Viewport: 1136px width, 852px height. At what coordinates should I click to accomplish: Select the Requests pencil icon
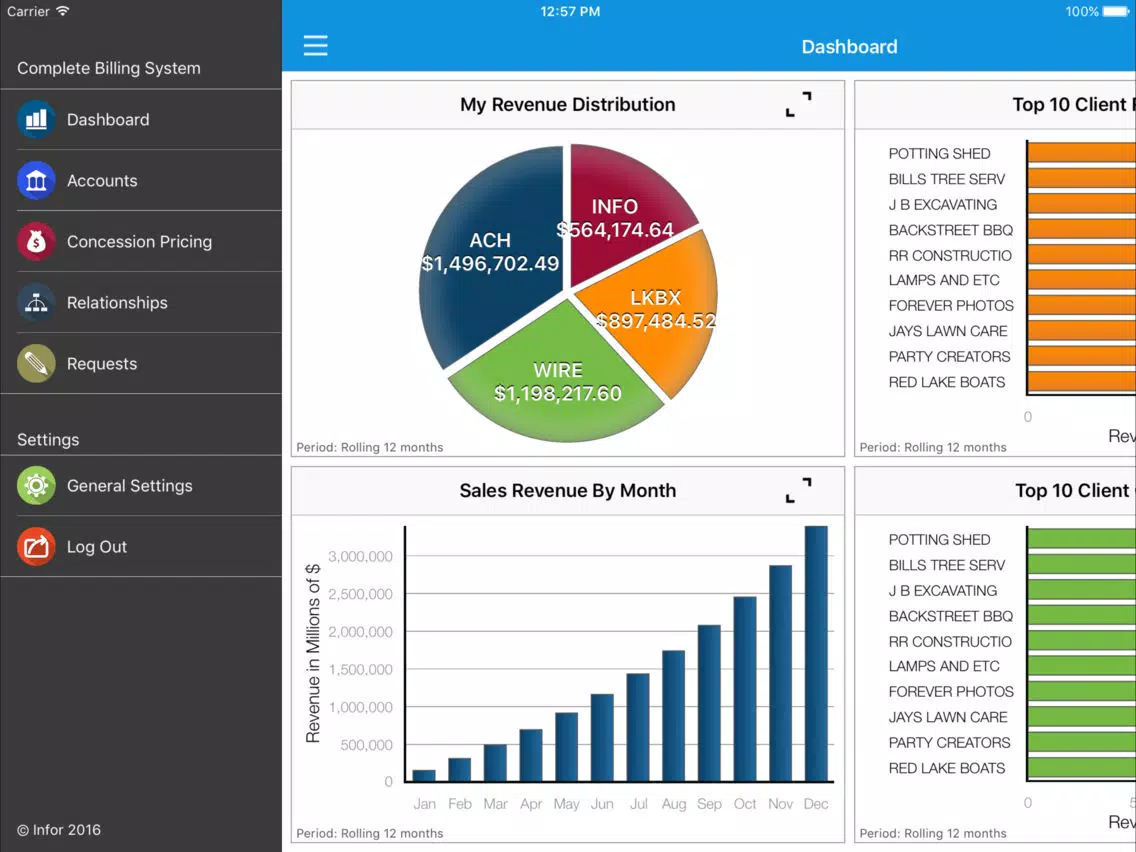(x=35, y=363)
